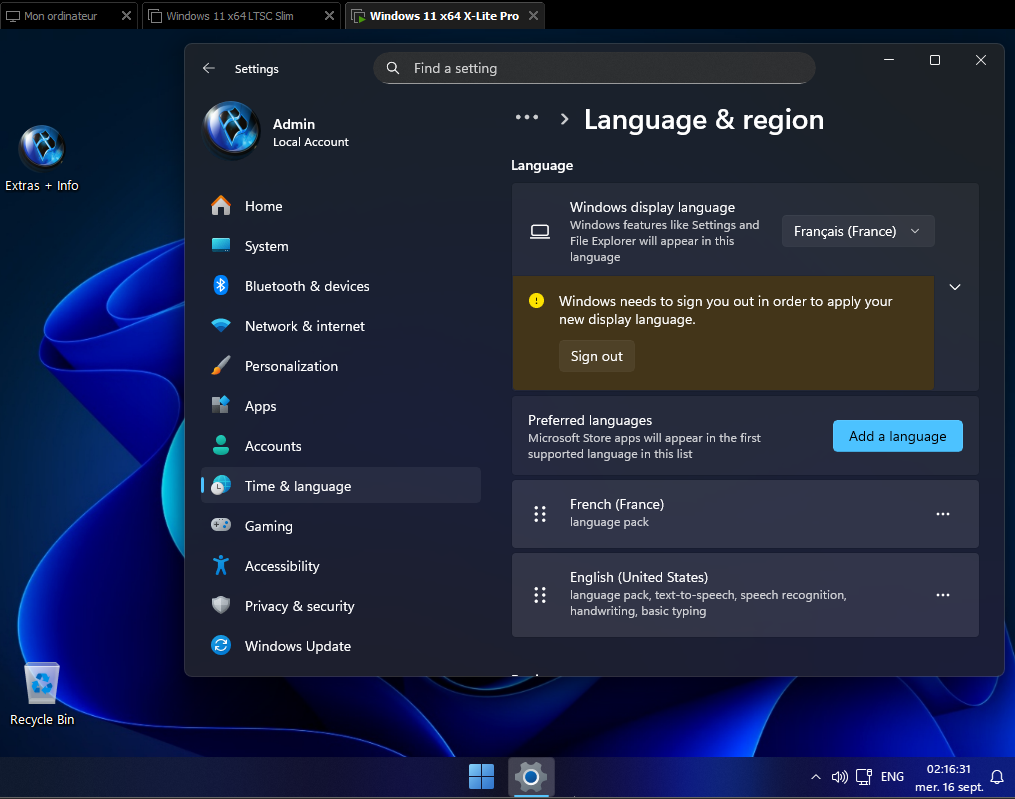Click the ENG input language indicator
1015x799 pixels.
pos(892,776)
